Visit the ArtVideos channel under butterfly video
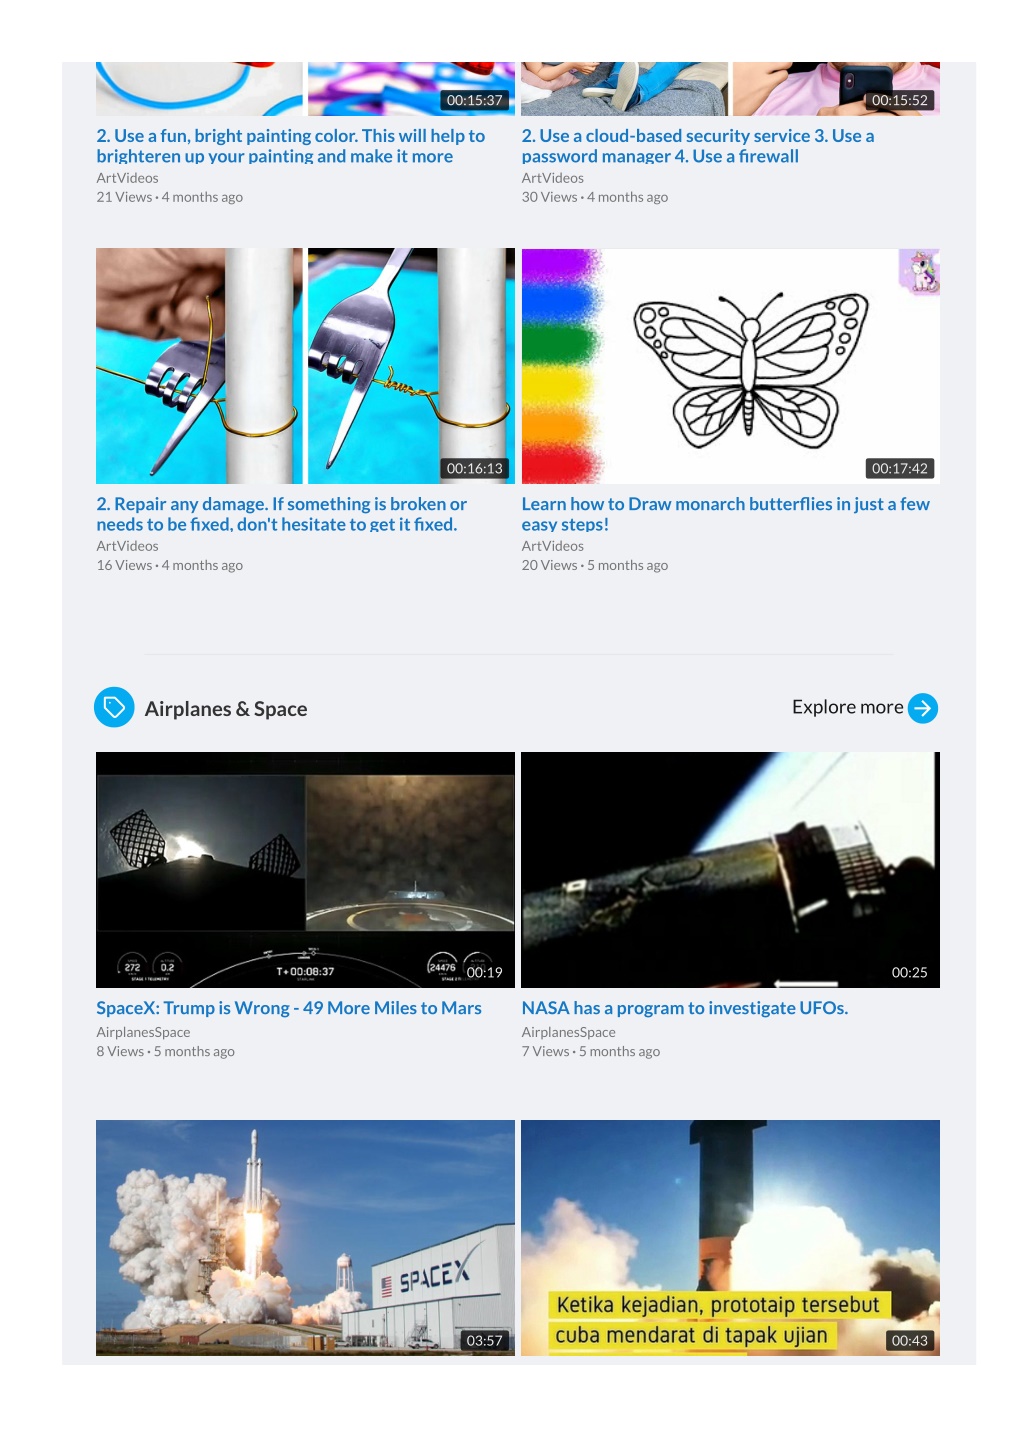 tap(553, 546)
